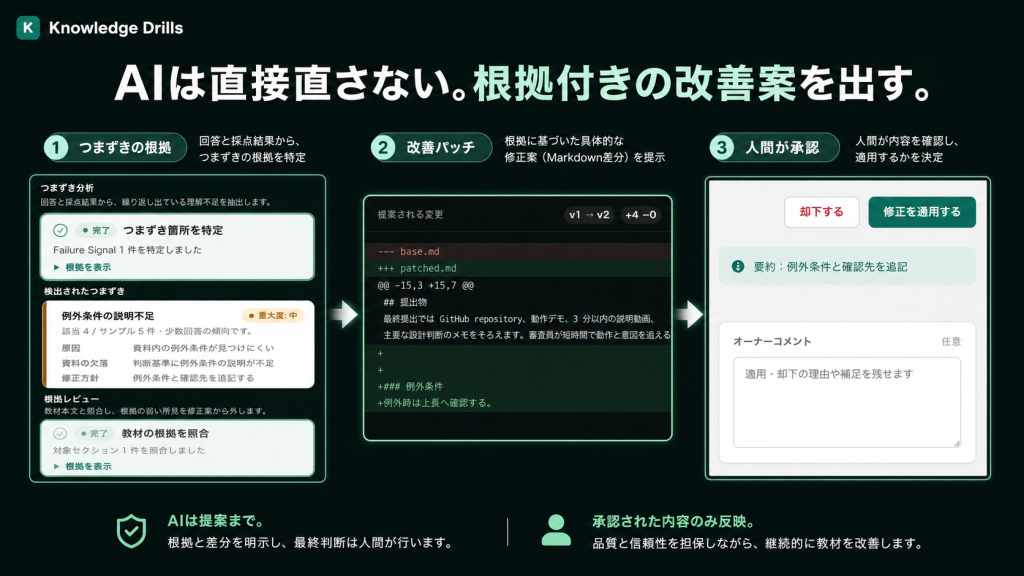The width and height of the screenshot is (1024, 576).
Task: Click the shield checkmark icon
Action: 131,531
